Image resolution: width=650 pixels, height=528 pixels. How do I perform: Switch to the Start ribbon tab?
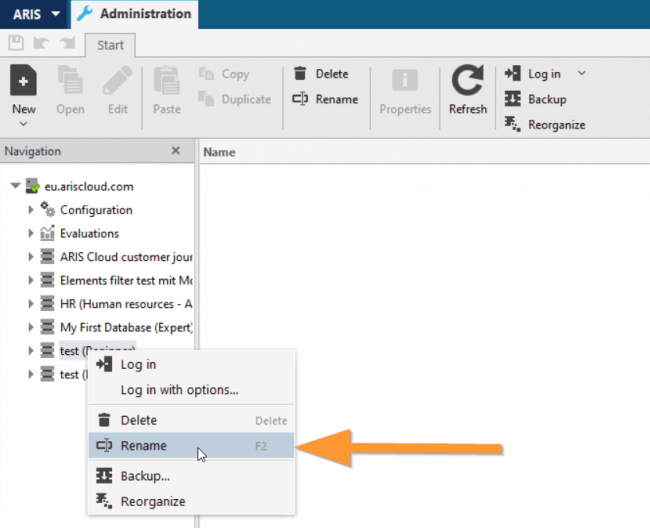[x=110, y=45]
